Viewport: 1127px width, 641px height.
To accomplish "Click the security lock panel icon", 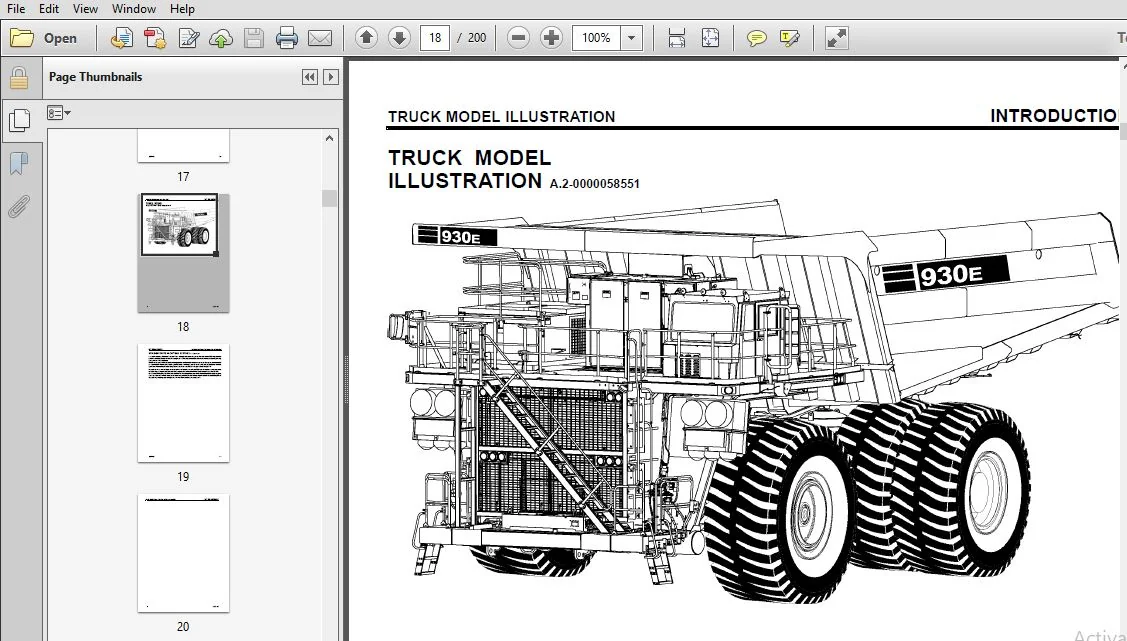I will tap(19, 78).
